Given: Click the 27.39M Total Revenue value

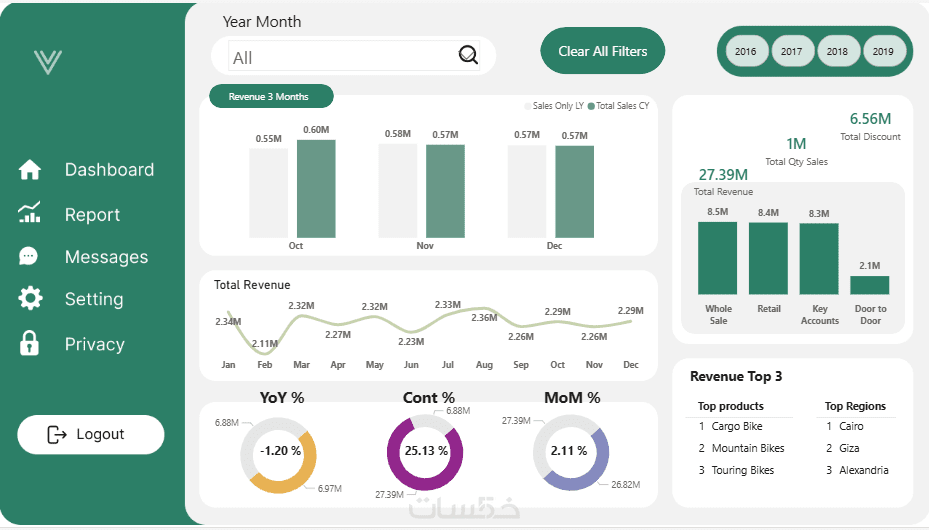Looking at the screenshot, I should tap(723, 175).
